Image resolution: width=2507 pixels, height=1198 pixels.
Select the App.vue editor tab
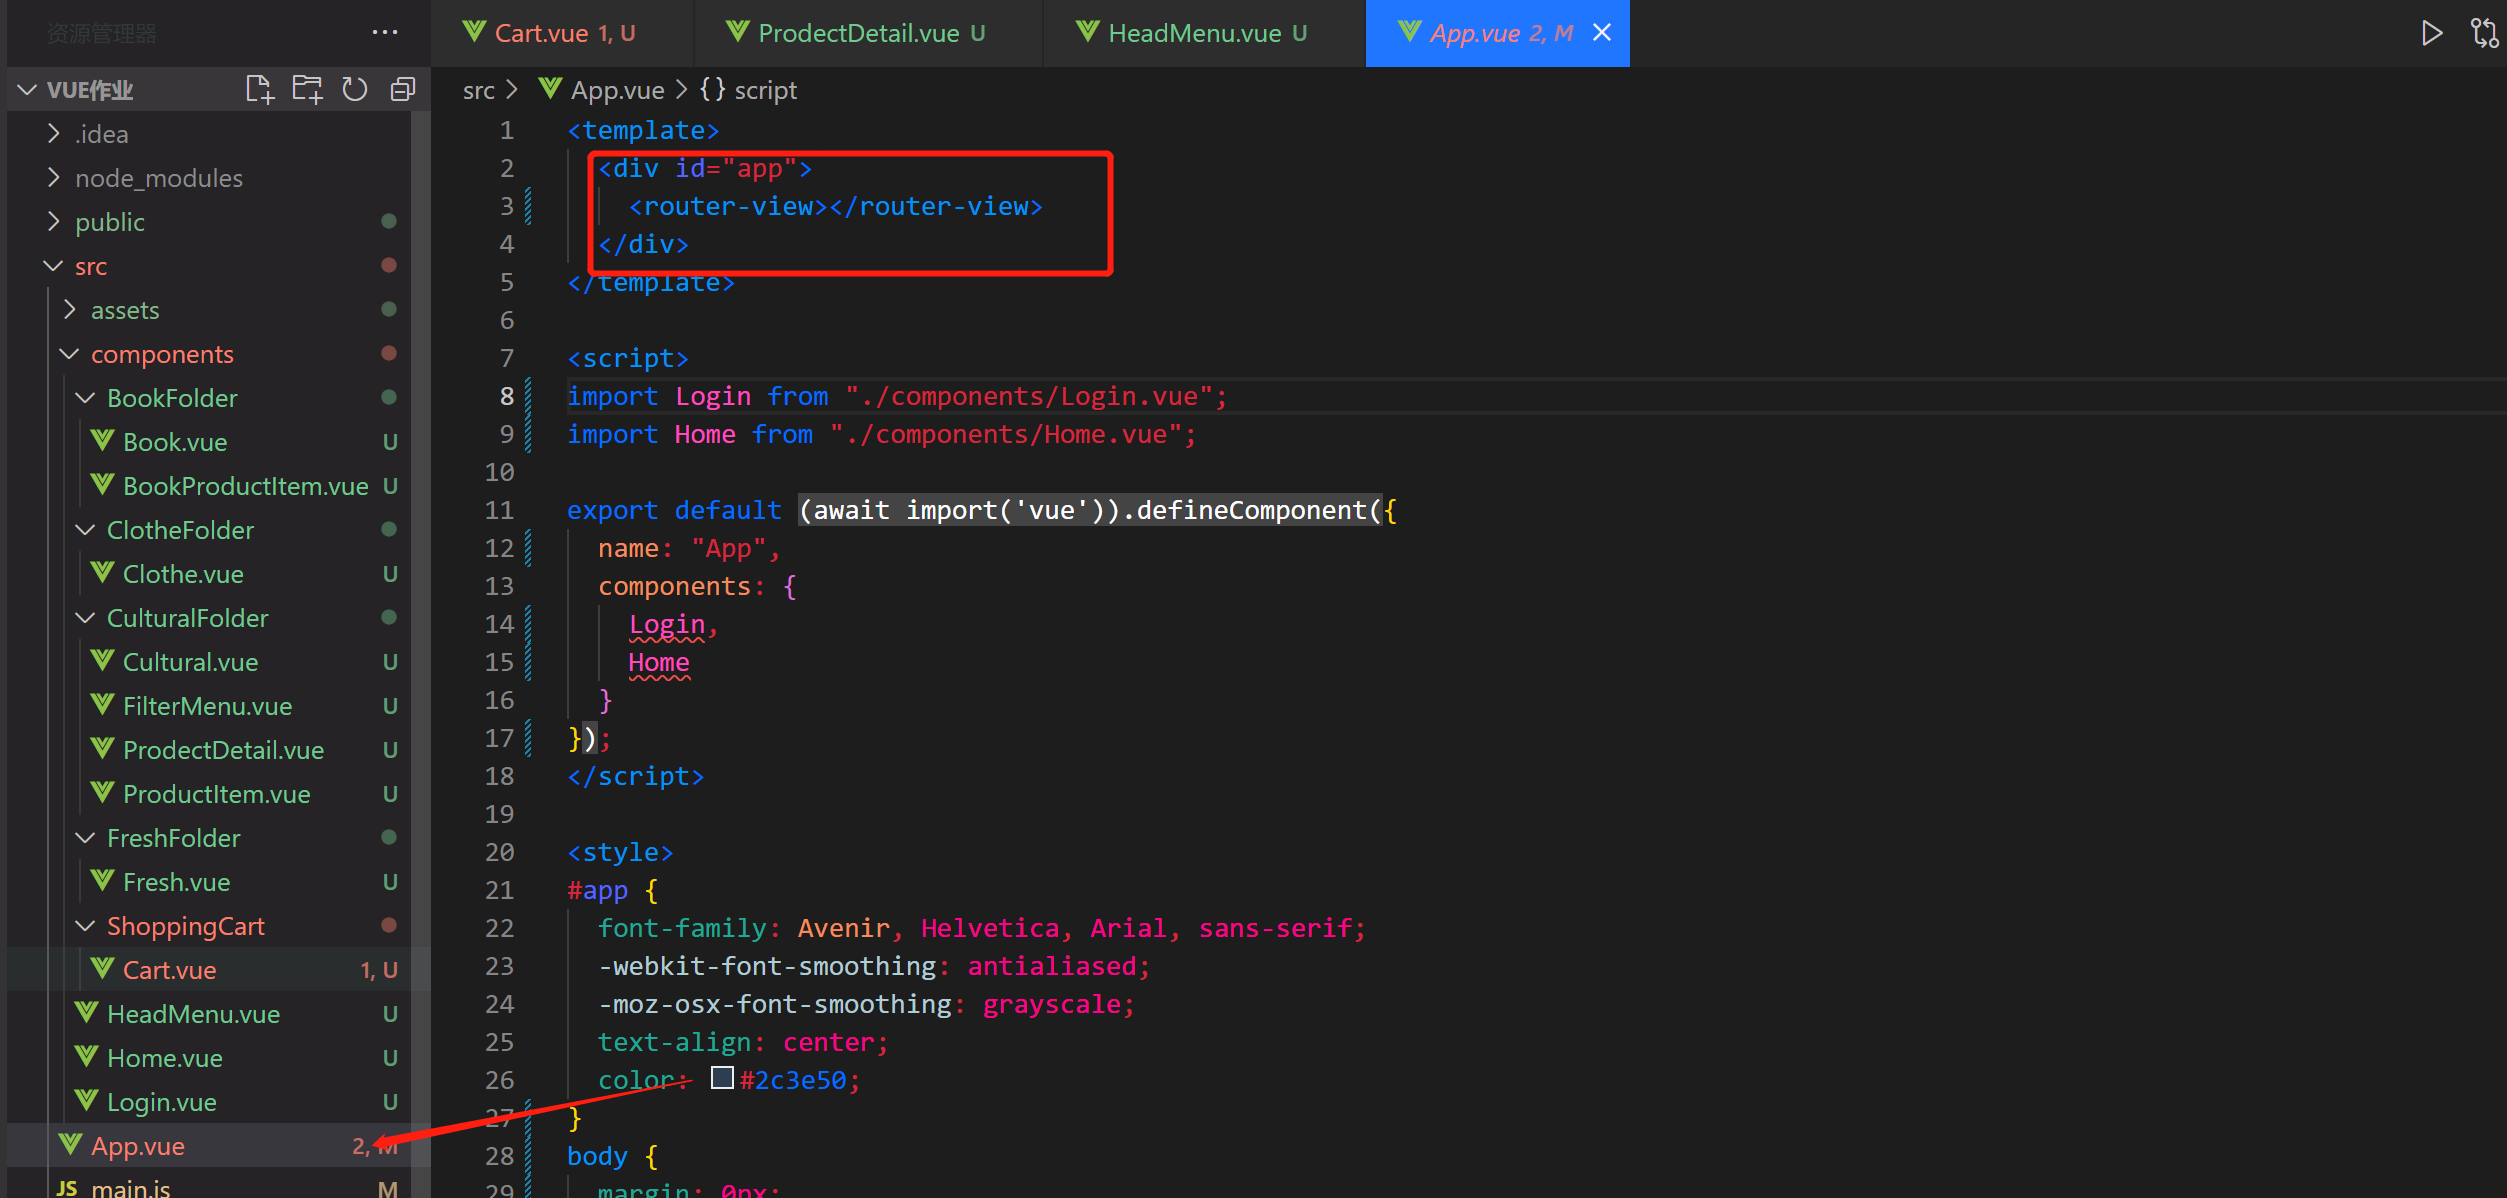point(1497,33)
